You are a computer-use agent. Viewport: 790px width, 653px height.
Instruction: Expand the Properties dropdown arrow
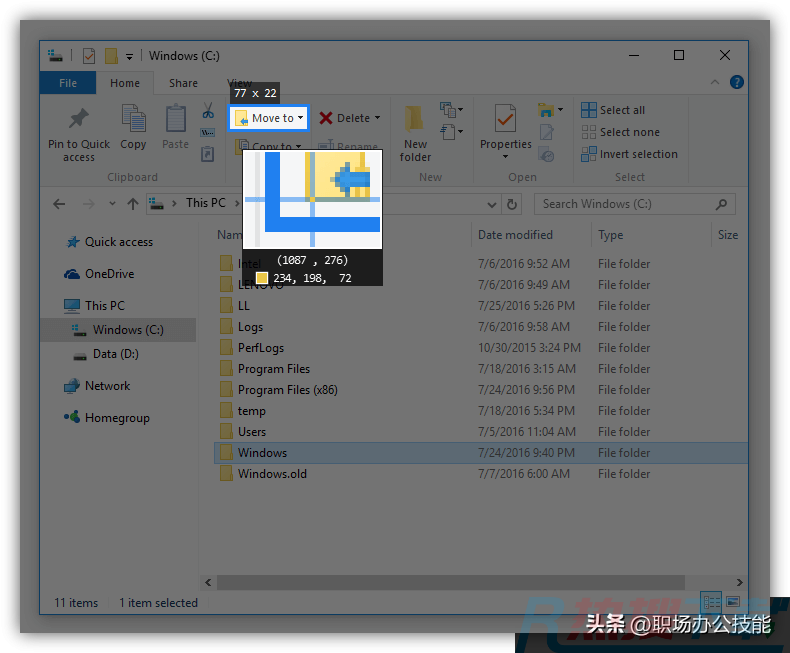pyautogui.click(x=505, y=157)
